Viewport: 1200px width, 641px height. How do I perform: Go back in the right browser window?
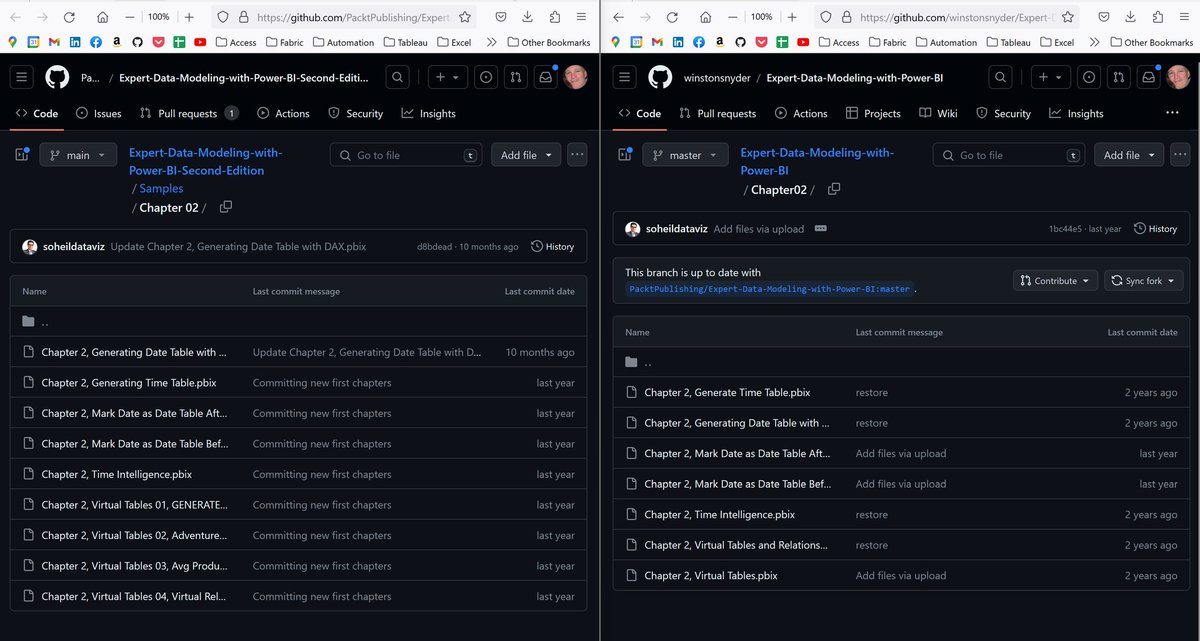coord(618,17)
